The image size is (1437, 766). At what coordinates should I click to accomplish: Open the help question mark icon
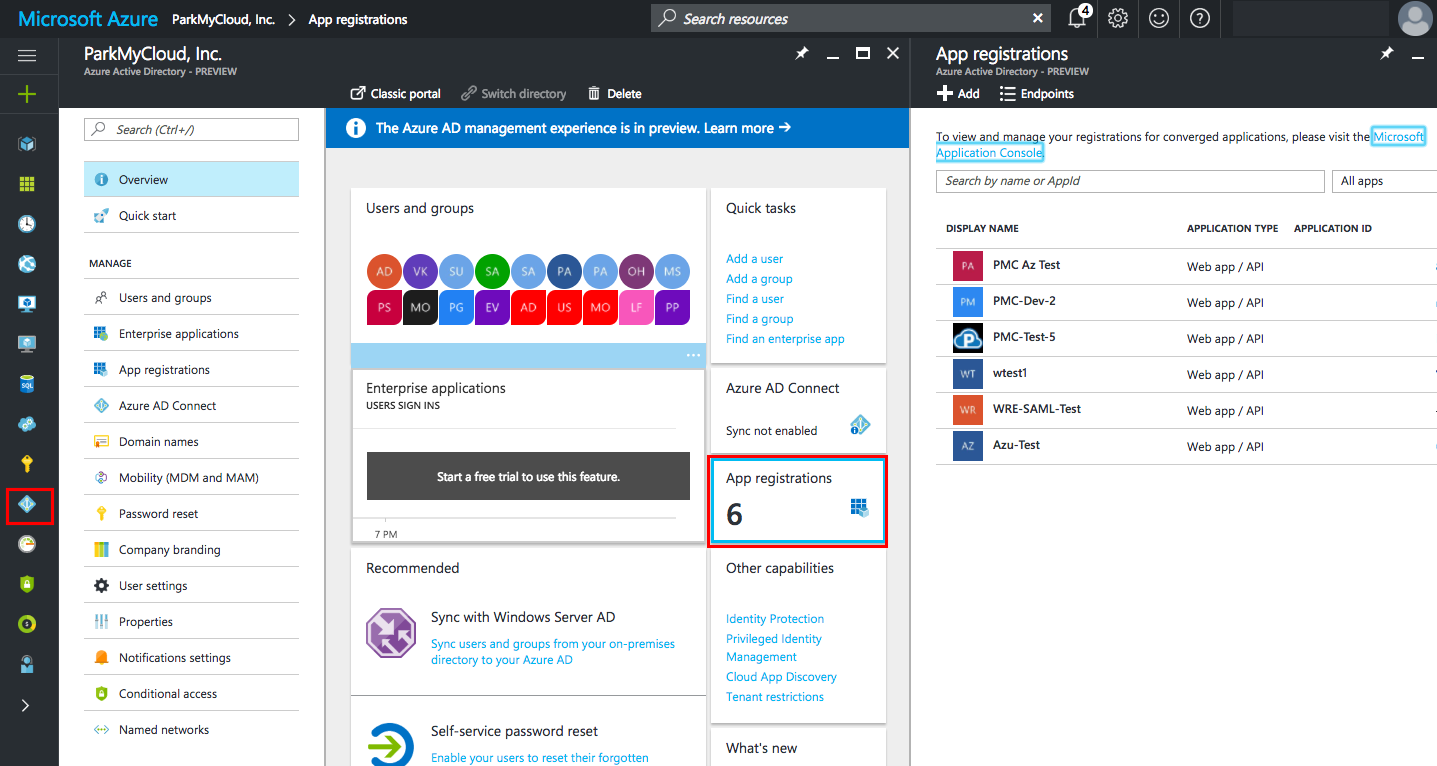click(1200, 18)
